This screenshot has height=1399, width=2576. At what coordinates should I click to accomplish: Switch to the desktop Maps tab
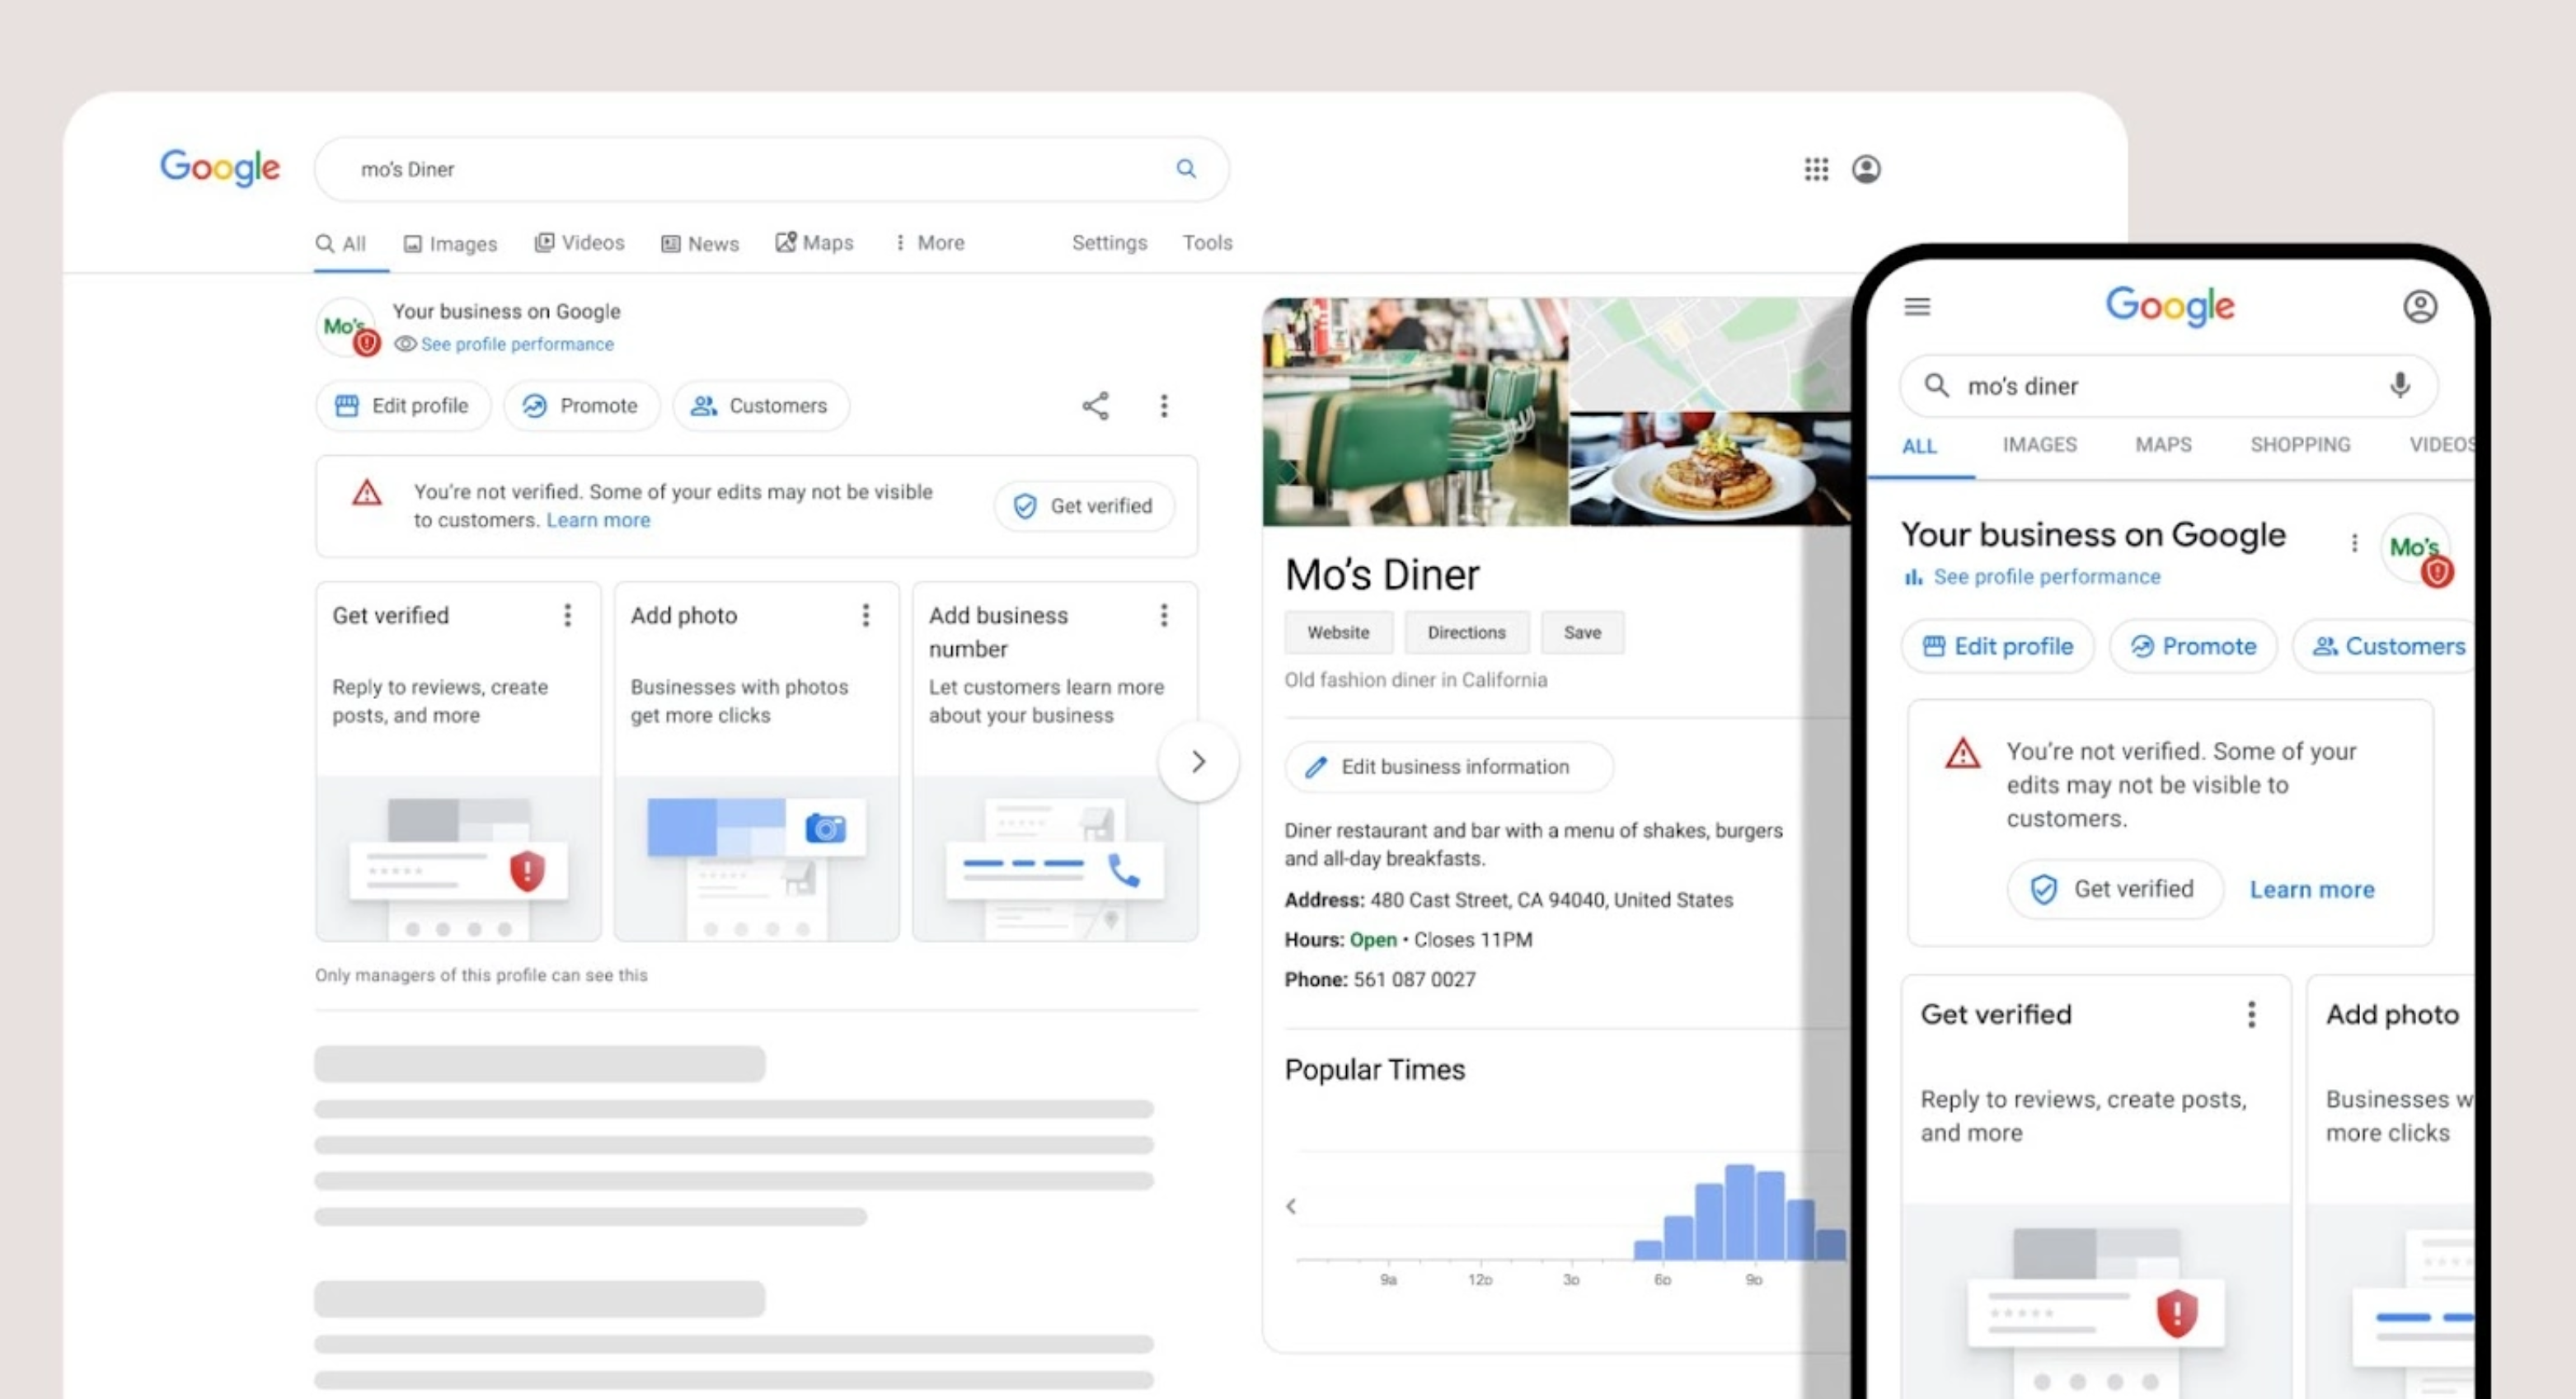click(x=814, y=242)
